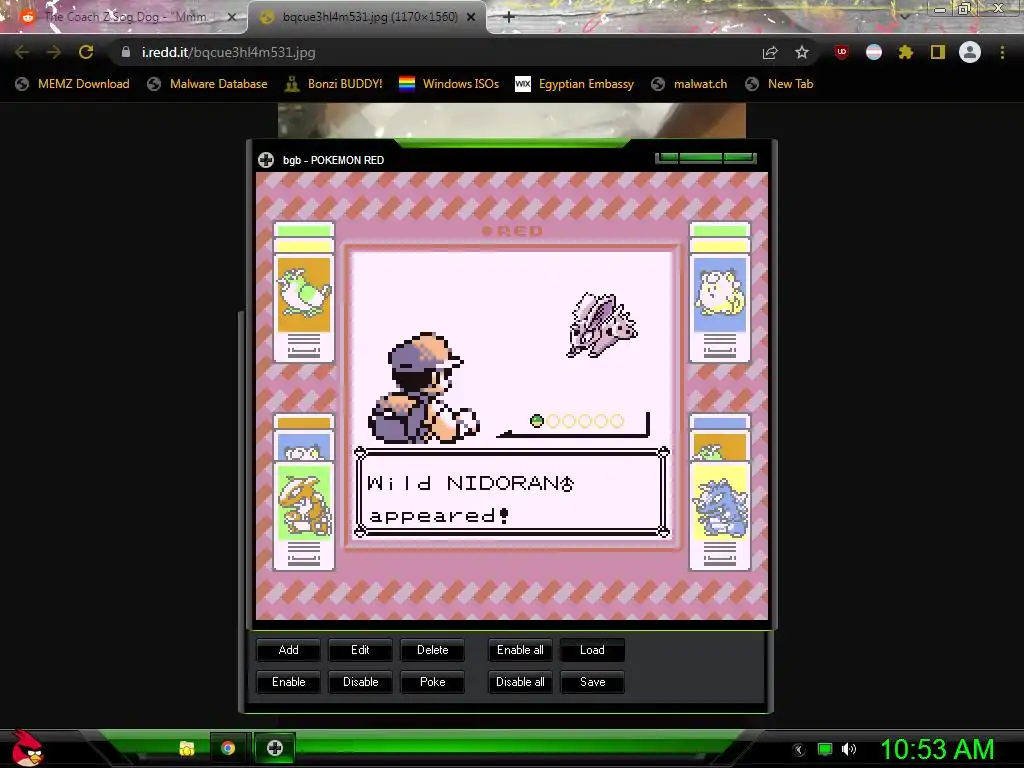Click the Enable all button
This screenshot has width=1024, height=768.
coord(520,650)
